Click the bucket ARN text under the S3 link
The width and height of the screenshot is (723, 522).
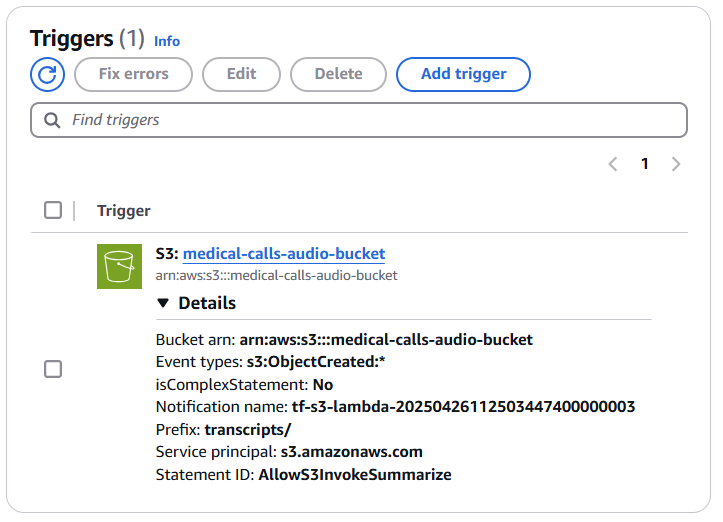[x=276, y=275]
